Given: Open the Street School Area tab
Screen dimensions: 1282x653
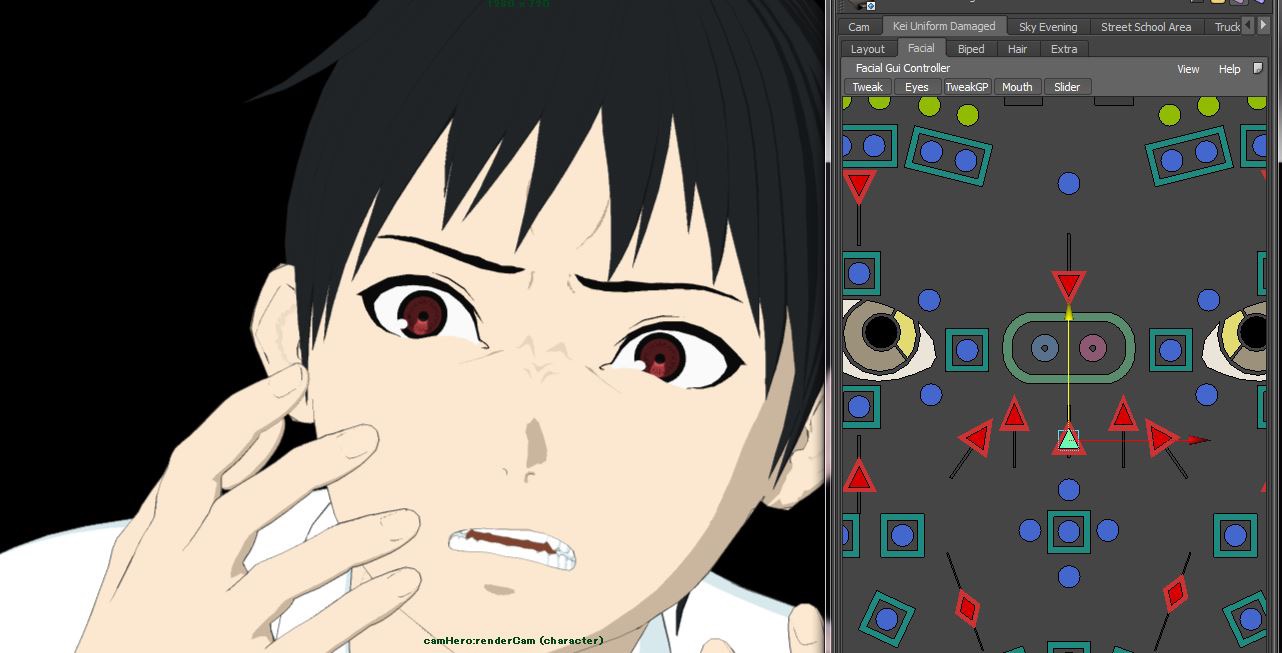Looking at the screenshot, I should tap(1146, 27).
